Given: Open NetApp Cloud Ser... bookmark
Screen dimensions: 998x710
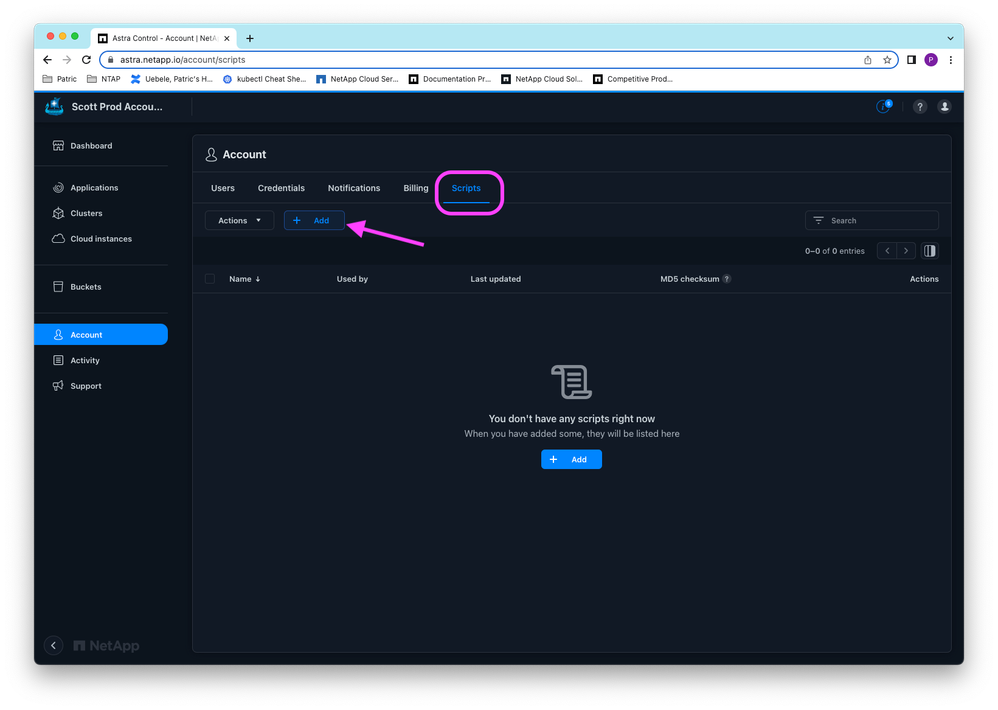Looking at the screenshot, I should click(357, 79).
